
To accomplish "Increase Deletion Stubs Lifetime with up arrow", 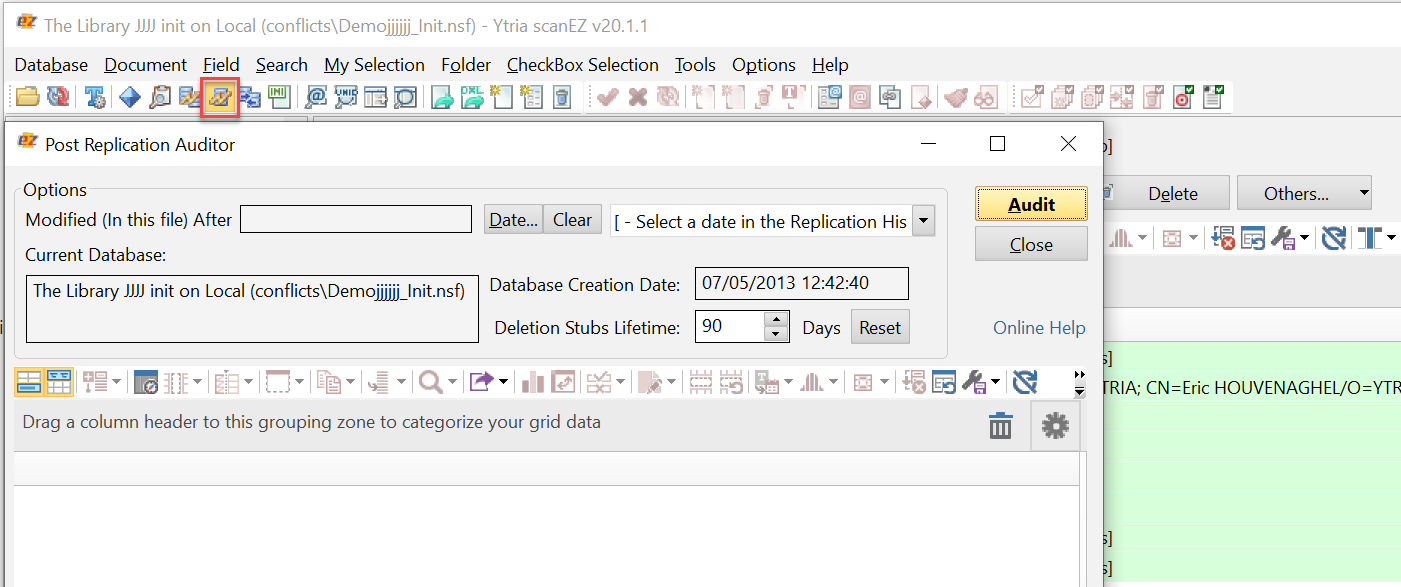I will (x=777, y=320).
